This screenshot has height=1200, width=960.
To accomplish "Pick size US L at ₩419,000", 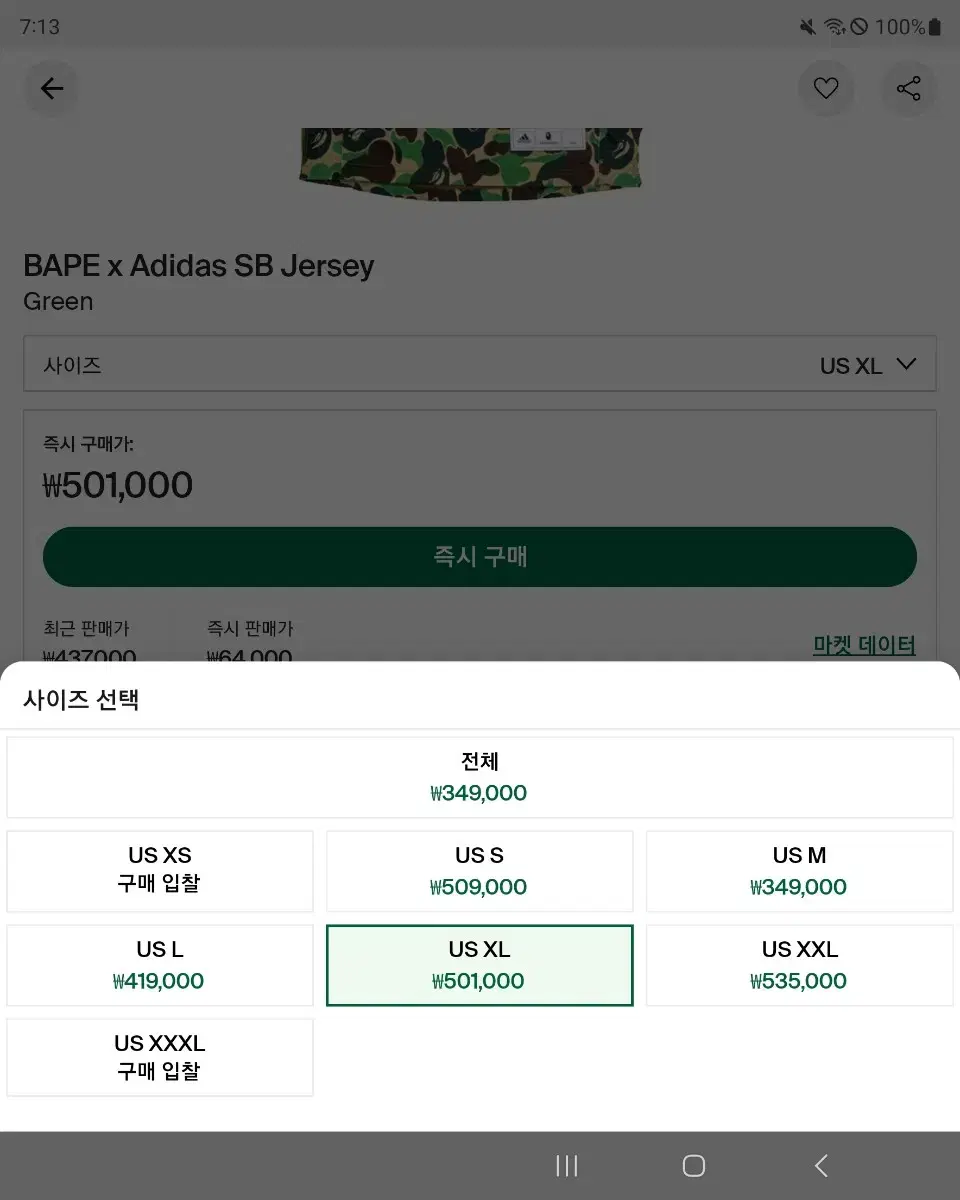I will (160, 965).
